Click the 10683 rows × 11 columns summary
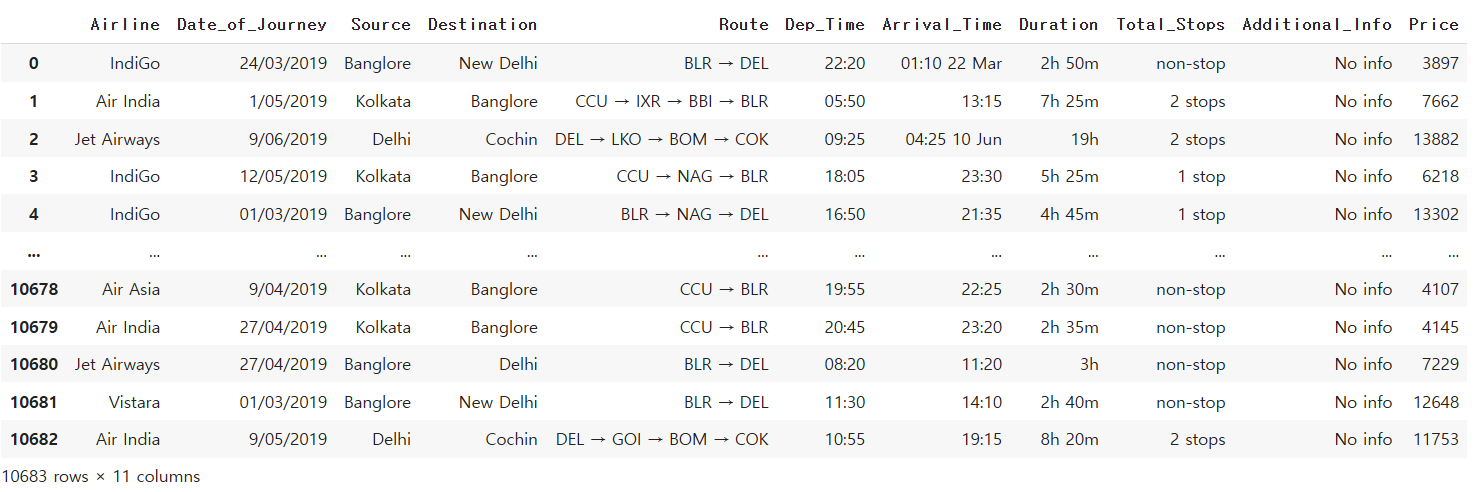The width and height of the screenshot is (1483, 492). coord(101,476)
